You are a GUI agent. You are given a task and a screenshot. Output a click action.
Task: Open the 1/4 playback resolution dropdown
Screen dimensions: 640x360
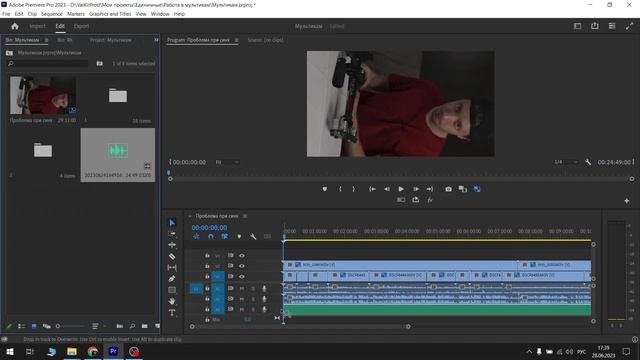(x=566, y=162)
